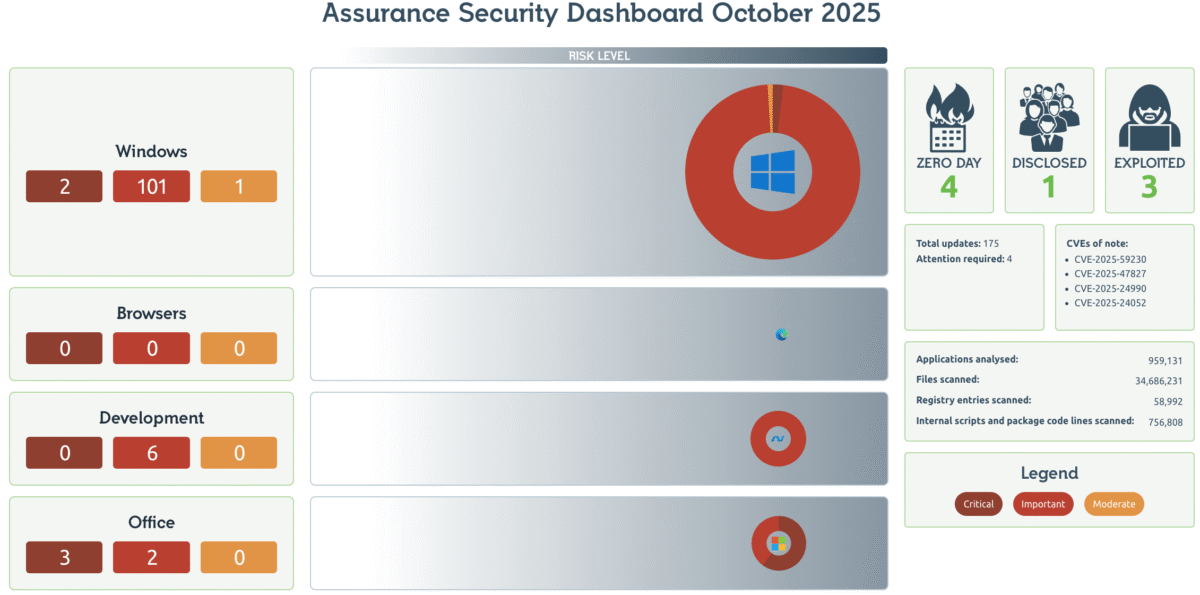Click the Disclosed crowd icon
The image size is (1200, 595).
coord(1049,116)
